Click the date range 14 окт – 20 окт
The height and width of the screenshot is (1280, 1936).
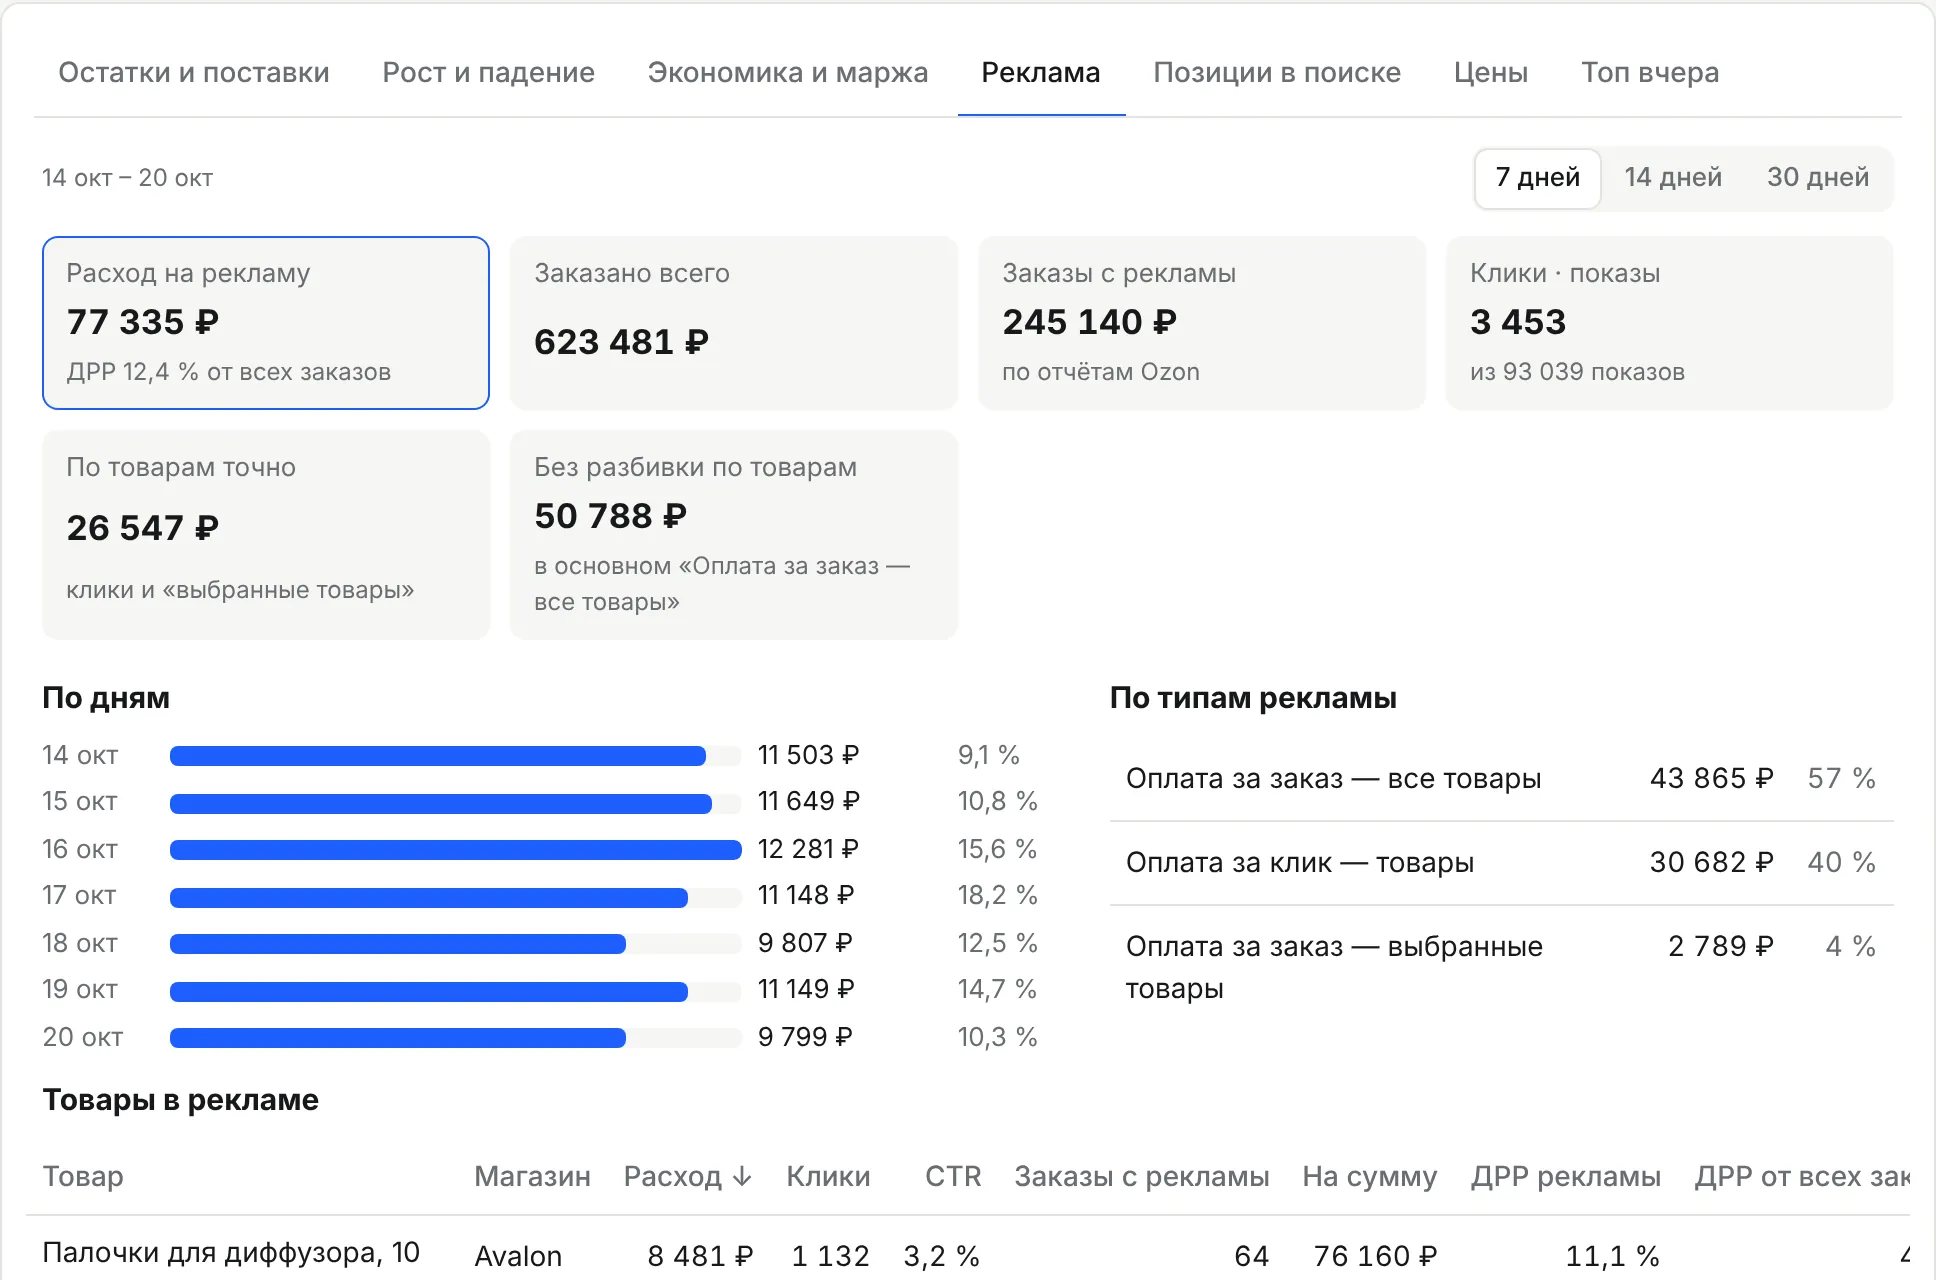click(x=127, y=178)
